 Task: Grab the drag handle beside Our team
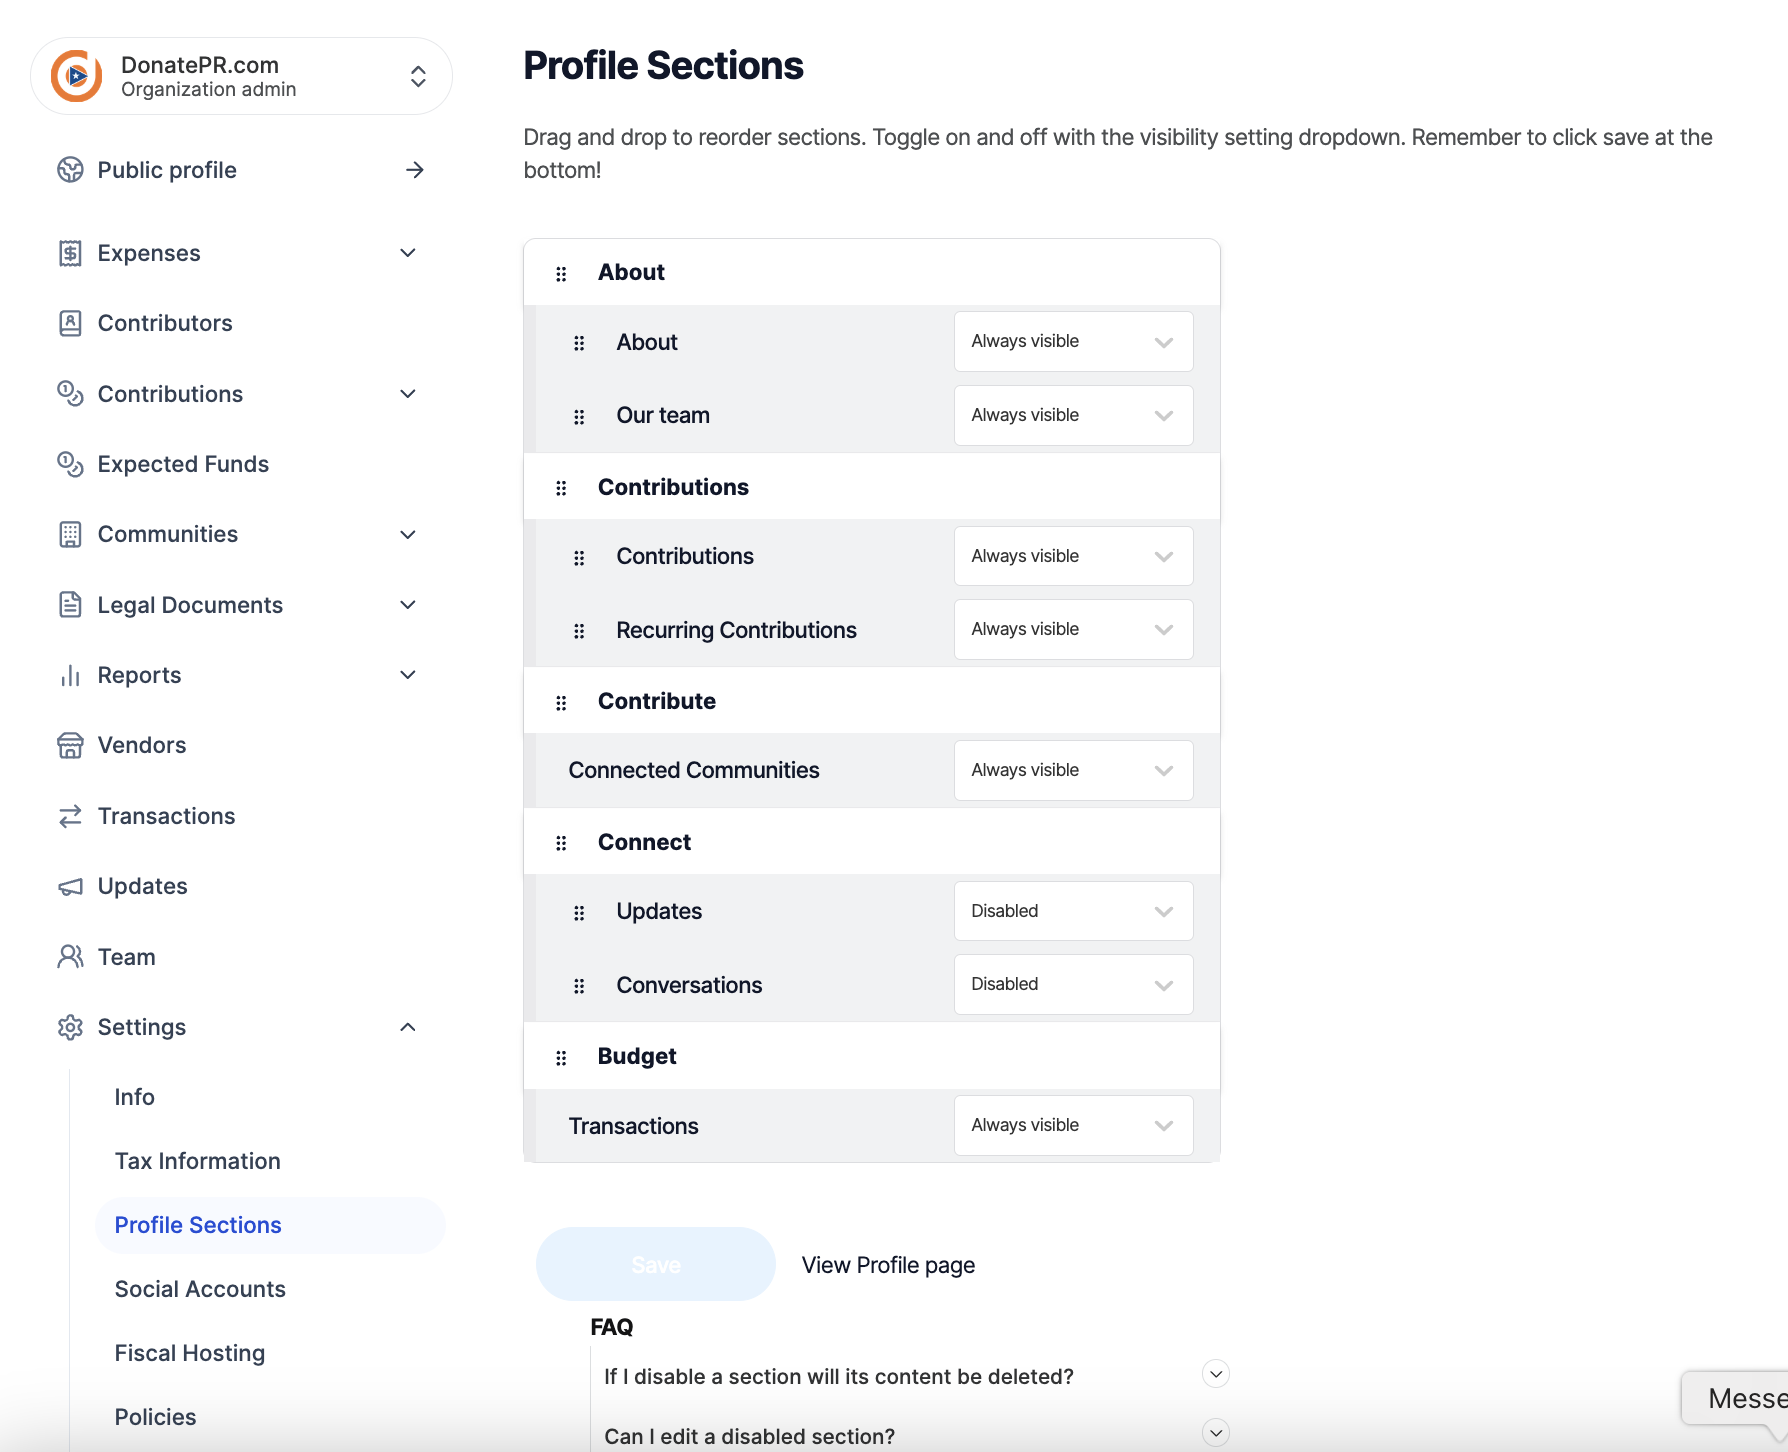point(579,417)
